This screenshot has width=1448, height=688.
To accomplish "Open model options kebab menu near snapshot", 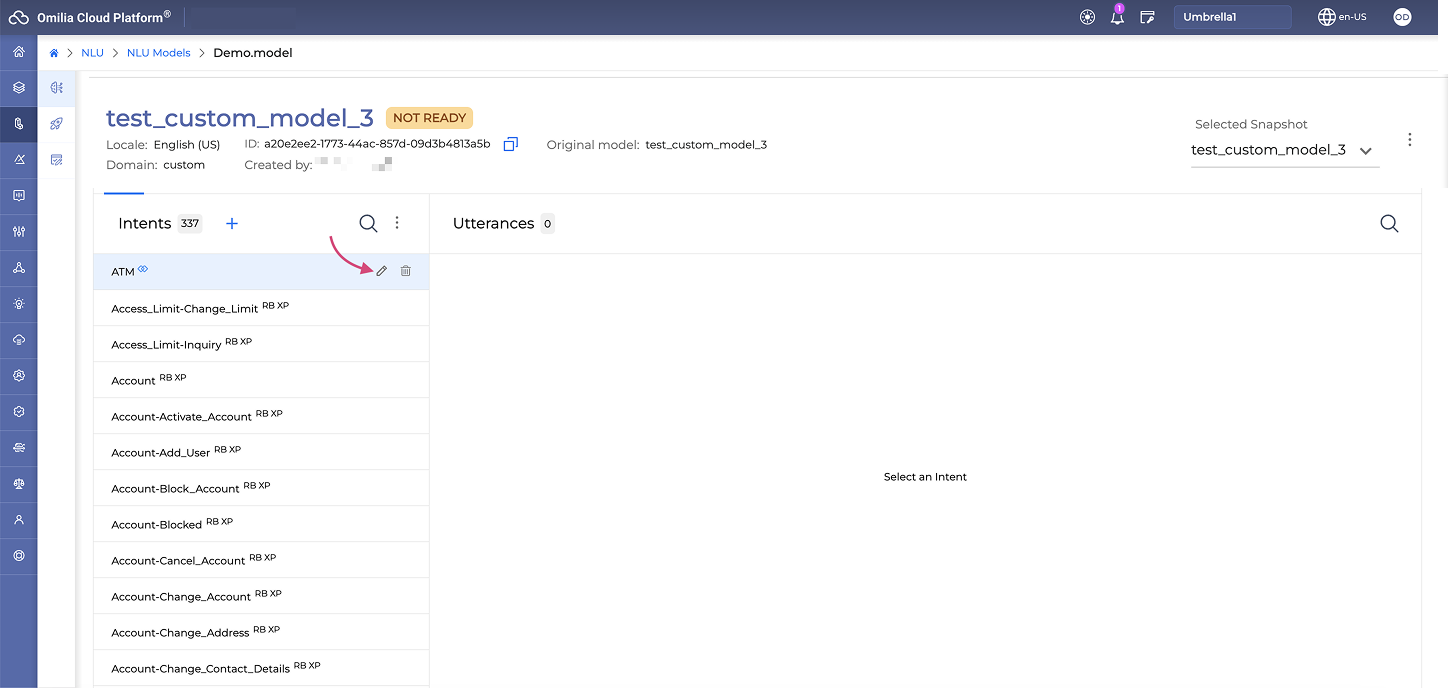I will click(x=1409, y=140).
